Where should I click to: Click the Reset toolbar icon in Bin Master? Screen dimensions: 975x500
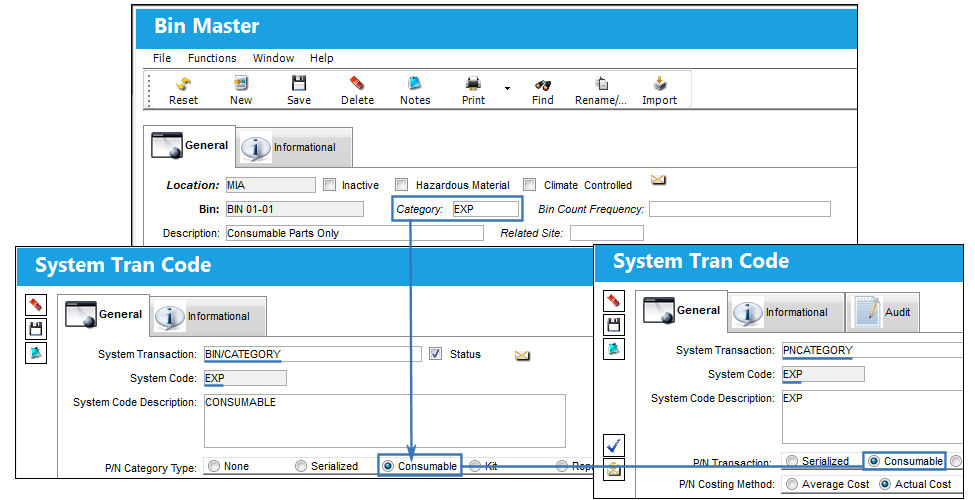click(183, 83)
